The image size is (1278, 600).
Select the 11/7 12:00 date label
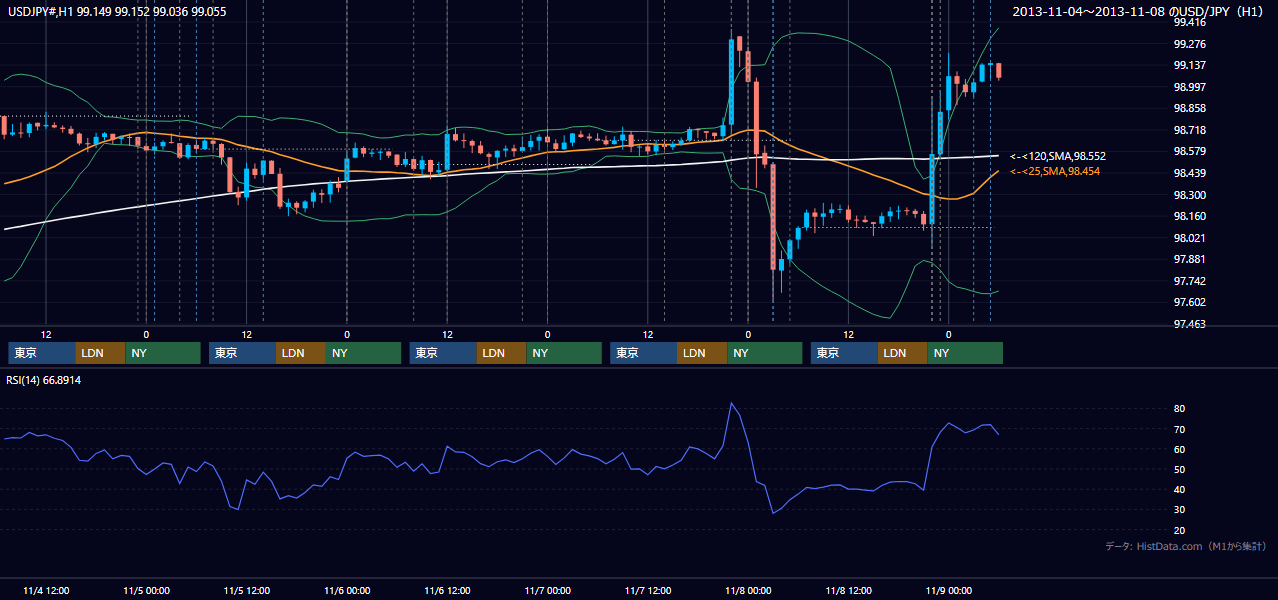[648, 591]
